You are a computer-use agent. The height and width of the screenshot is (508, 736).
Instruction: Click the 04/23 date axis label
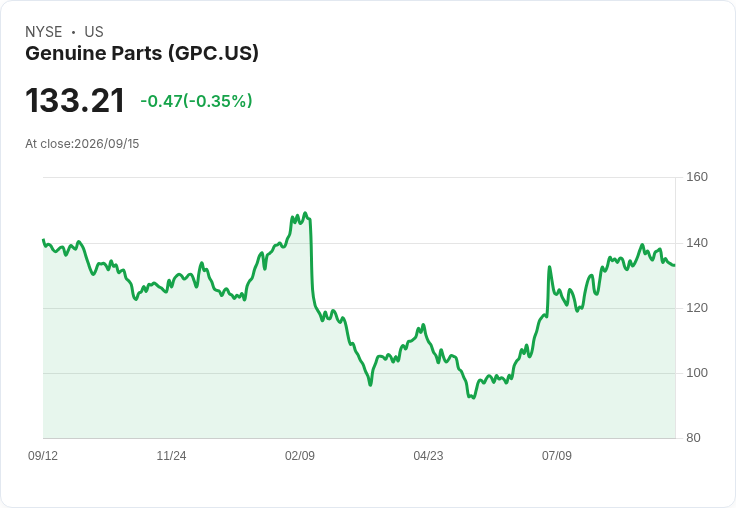tap(428, 455)
